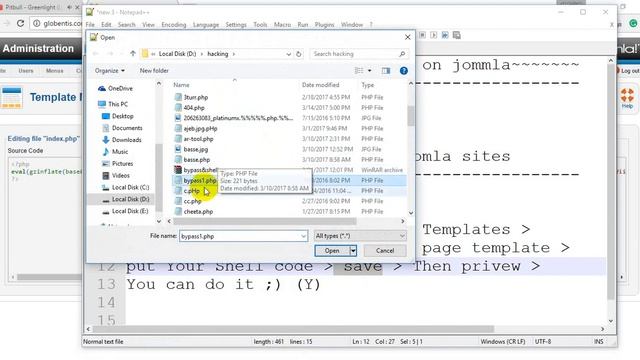This screenshot has height=360, width=640.
Task: Click the file list horizontal scrollbar
Action: point(264,221)
